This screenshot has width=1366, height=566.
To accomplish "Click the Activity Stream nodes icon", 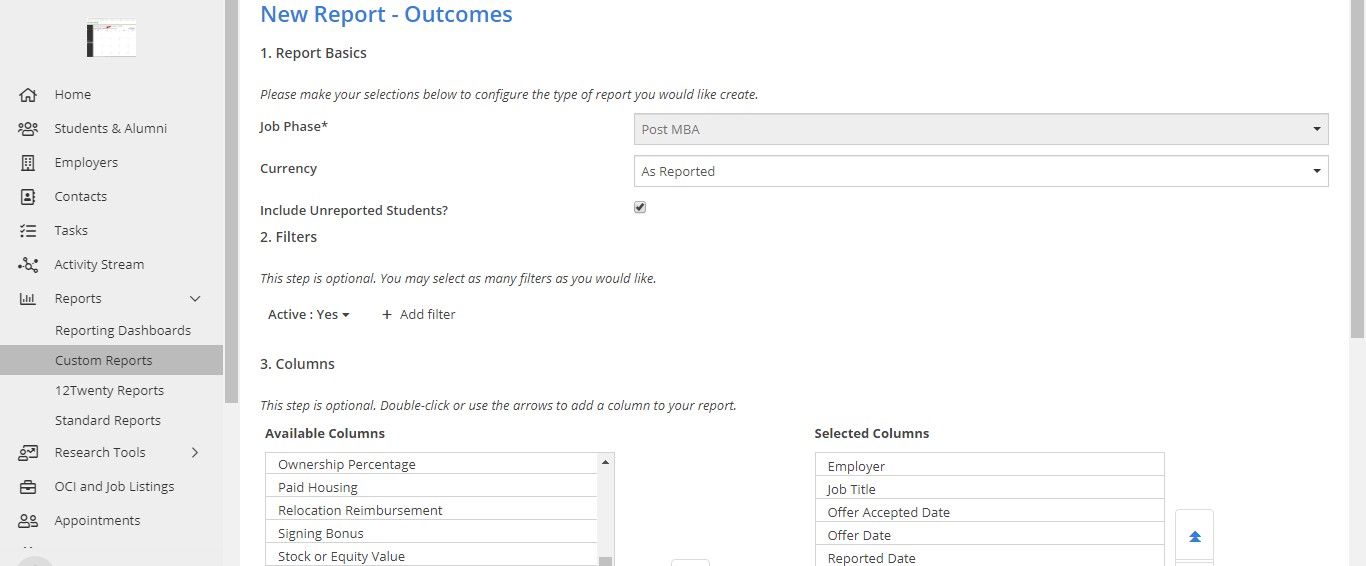I will [28, 265].
